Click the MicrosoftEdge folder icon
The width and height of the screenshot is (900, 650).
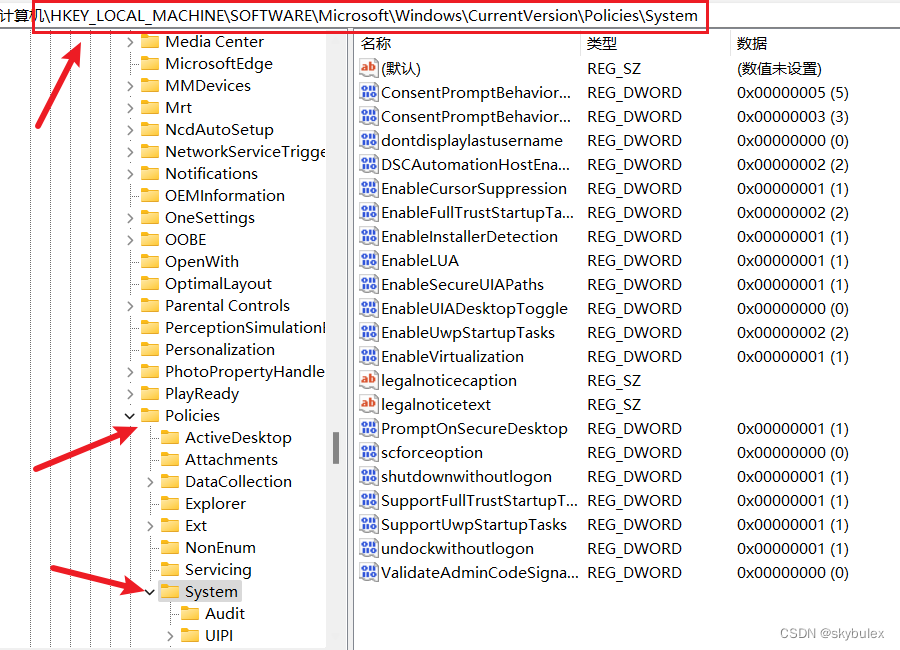click(x=150, y=63)
